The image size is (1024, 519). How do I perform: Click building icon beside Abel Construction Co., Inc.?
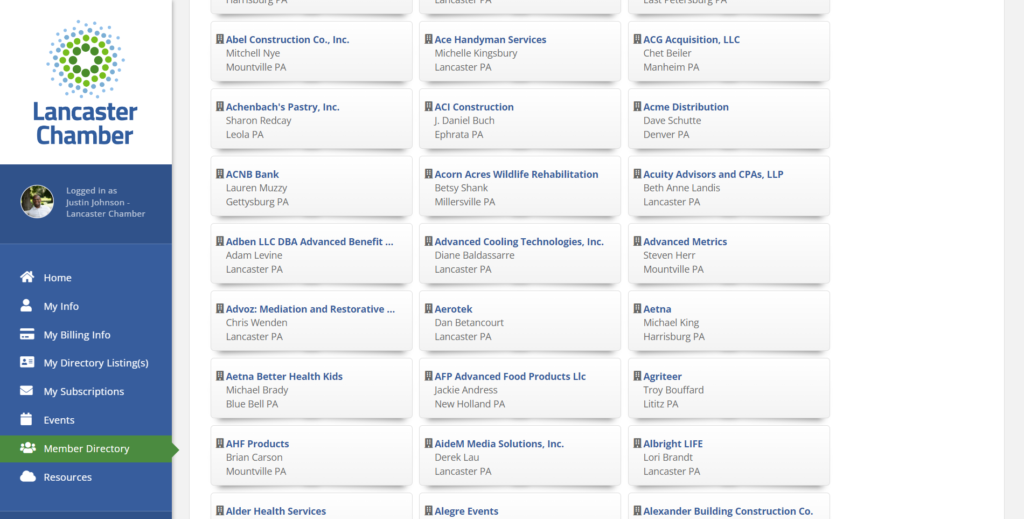coord(220,39)
